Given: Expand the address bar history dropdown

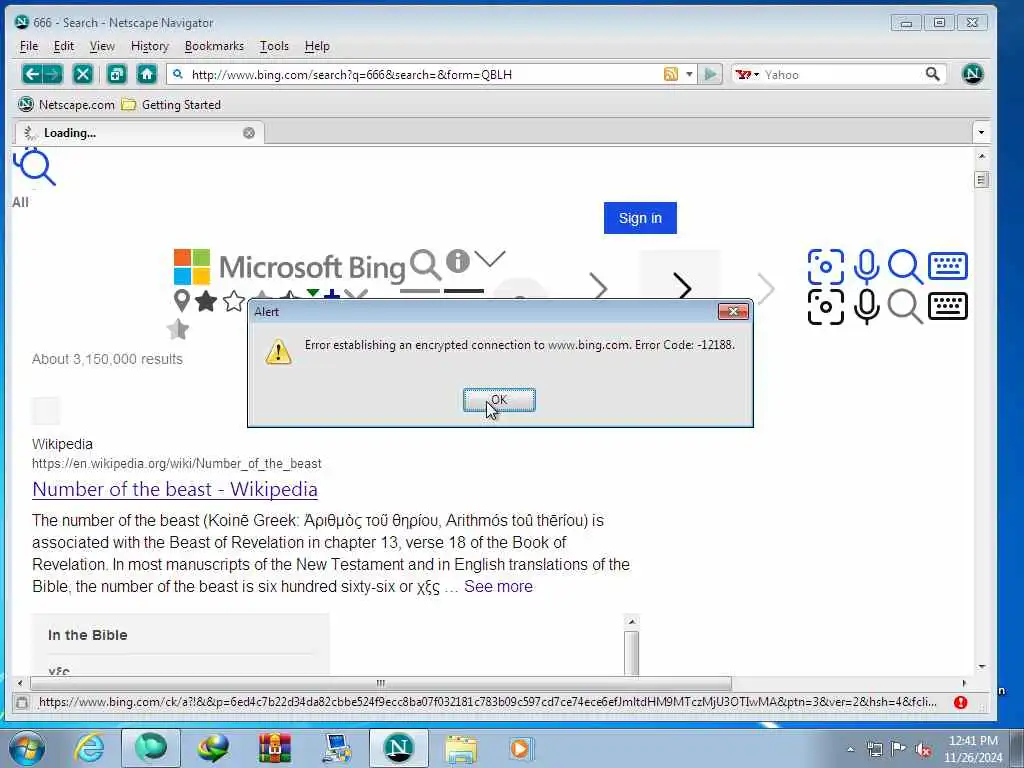Looking at the screenshot, I should tap(689, 74).
